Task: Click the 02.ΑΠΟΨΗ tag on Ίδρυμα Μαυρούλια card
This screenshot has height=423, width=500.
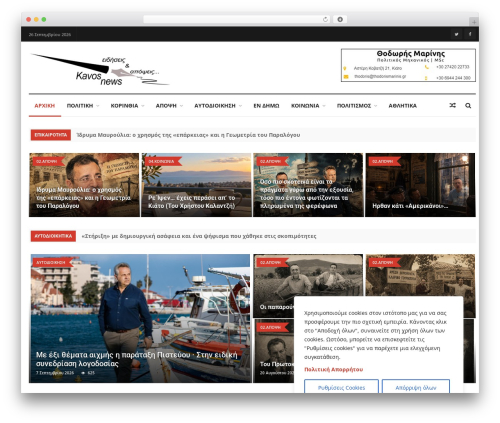Action: click(47, 161)
